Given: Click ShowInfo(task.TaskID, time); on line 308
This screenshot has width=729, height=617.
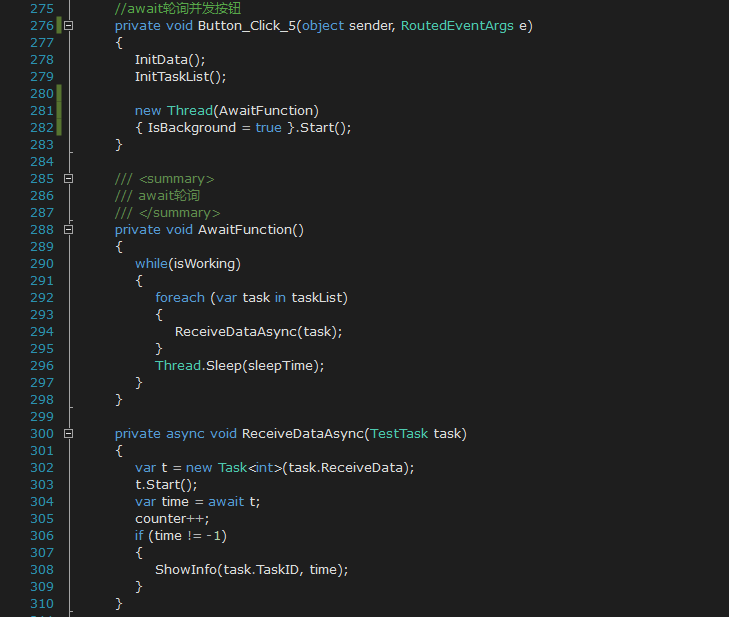Looking at the screenshot, I should point(252,570).
